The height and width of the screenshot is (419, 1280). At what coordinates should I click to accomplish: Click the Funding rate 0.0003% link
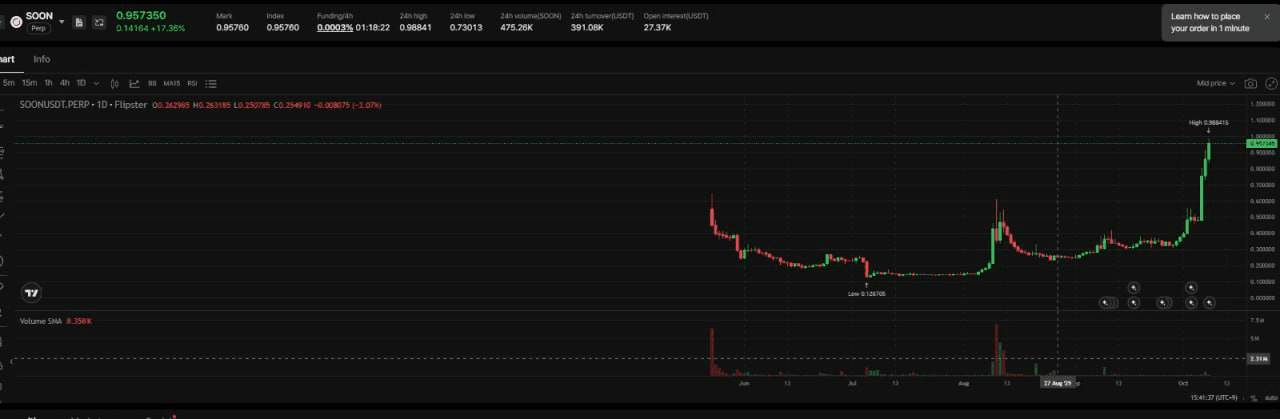(334, 27)
